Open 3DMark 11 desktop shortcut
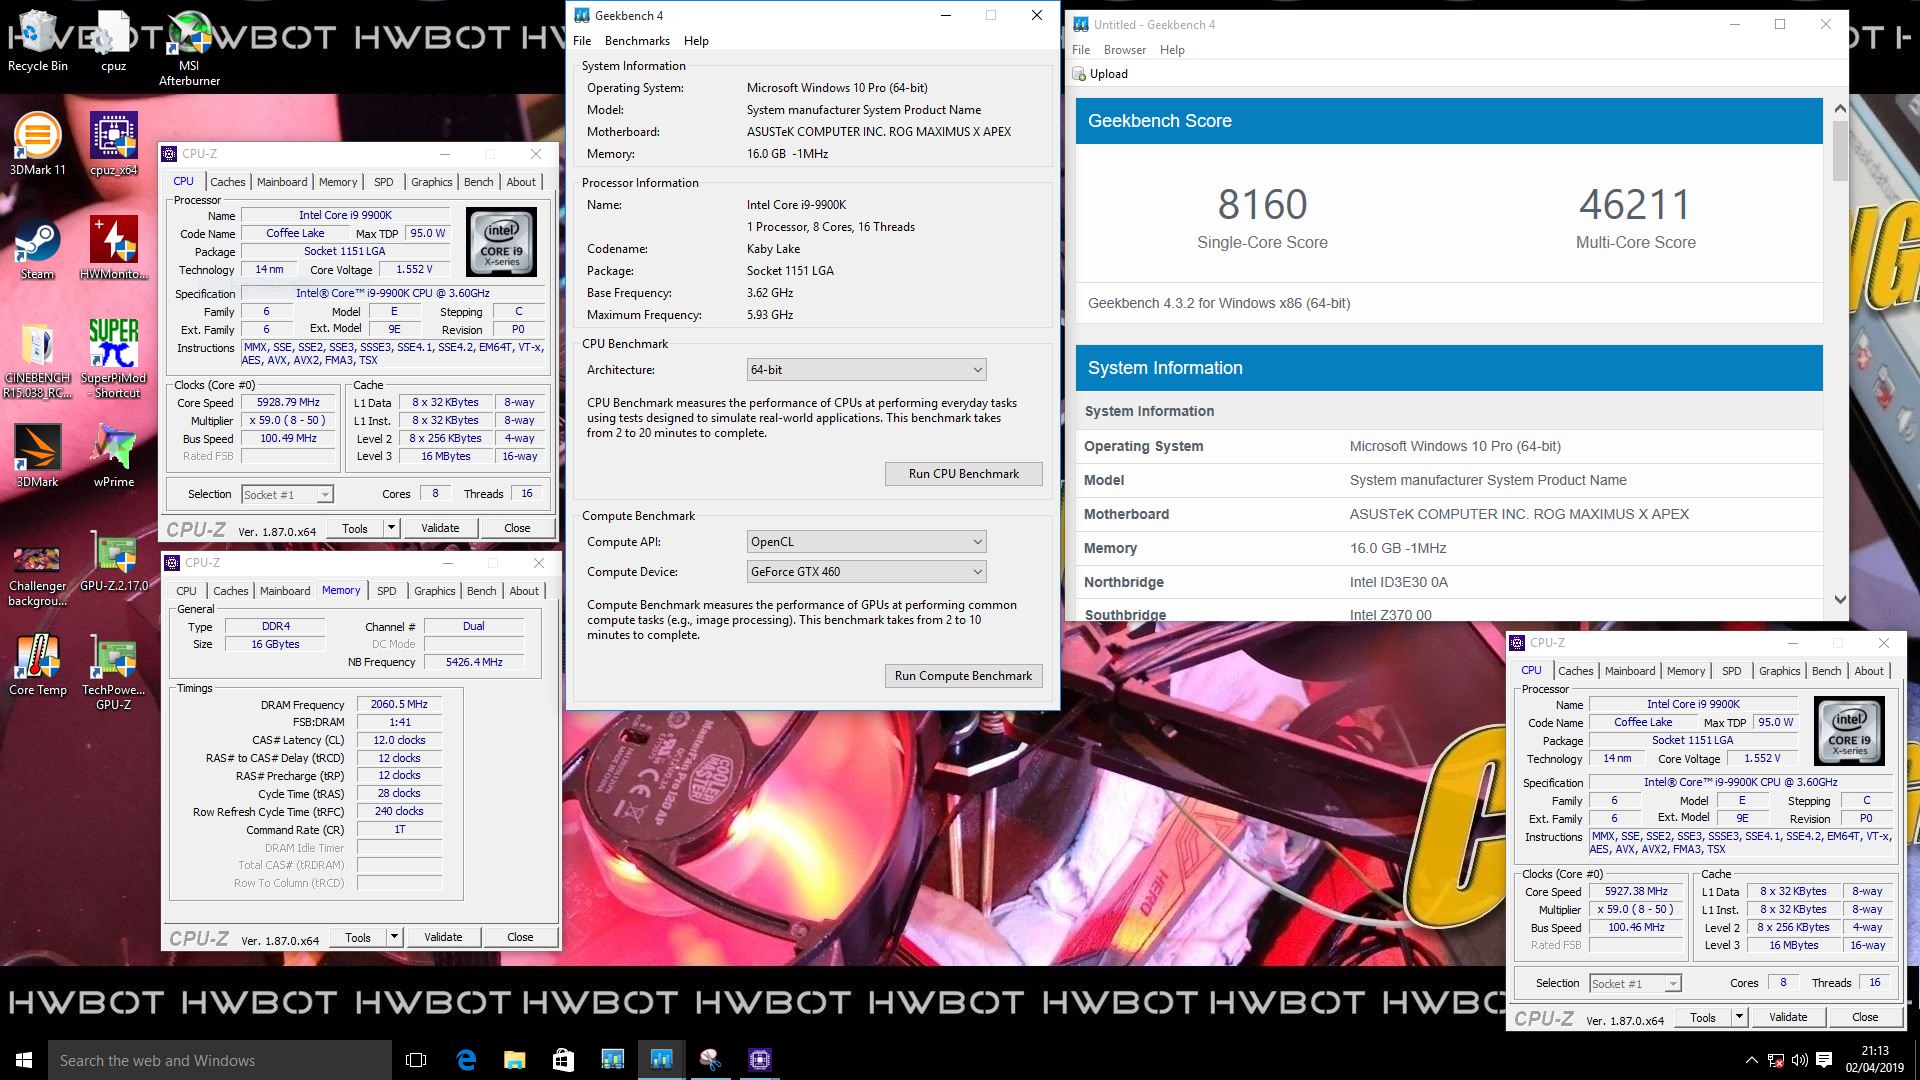The height and width of the screenshot is (1080, 1920). 37,144
